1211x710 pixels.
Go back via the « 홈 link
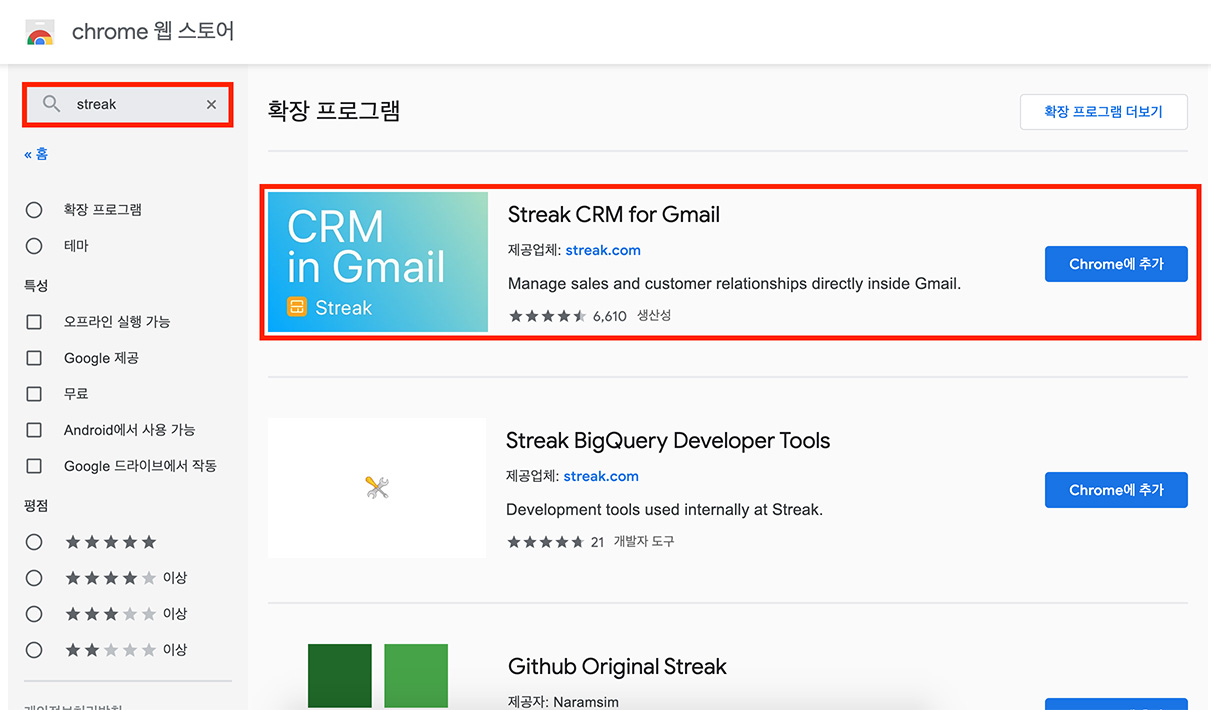pos(36,154)
